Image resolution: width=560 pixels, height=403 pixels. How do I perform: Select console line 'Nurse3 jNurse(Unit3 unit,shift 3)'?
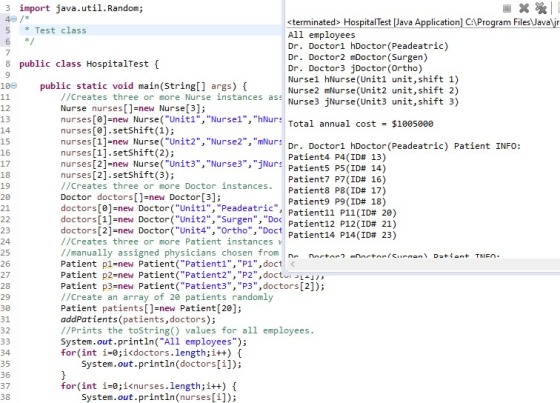click(x=373, y=101)
